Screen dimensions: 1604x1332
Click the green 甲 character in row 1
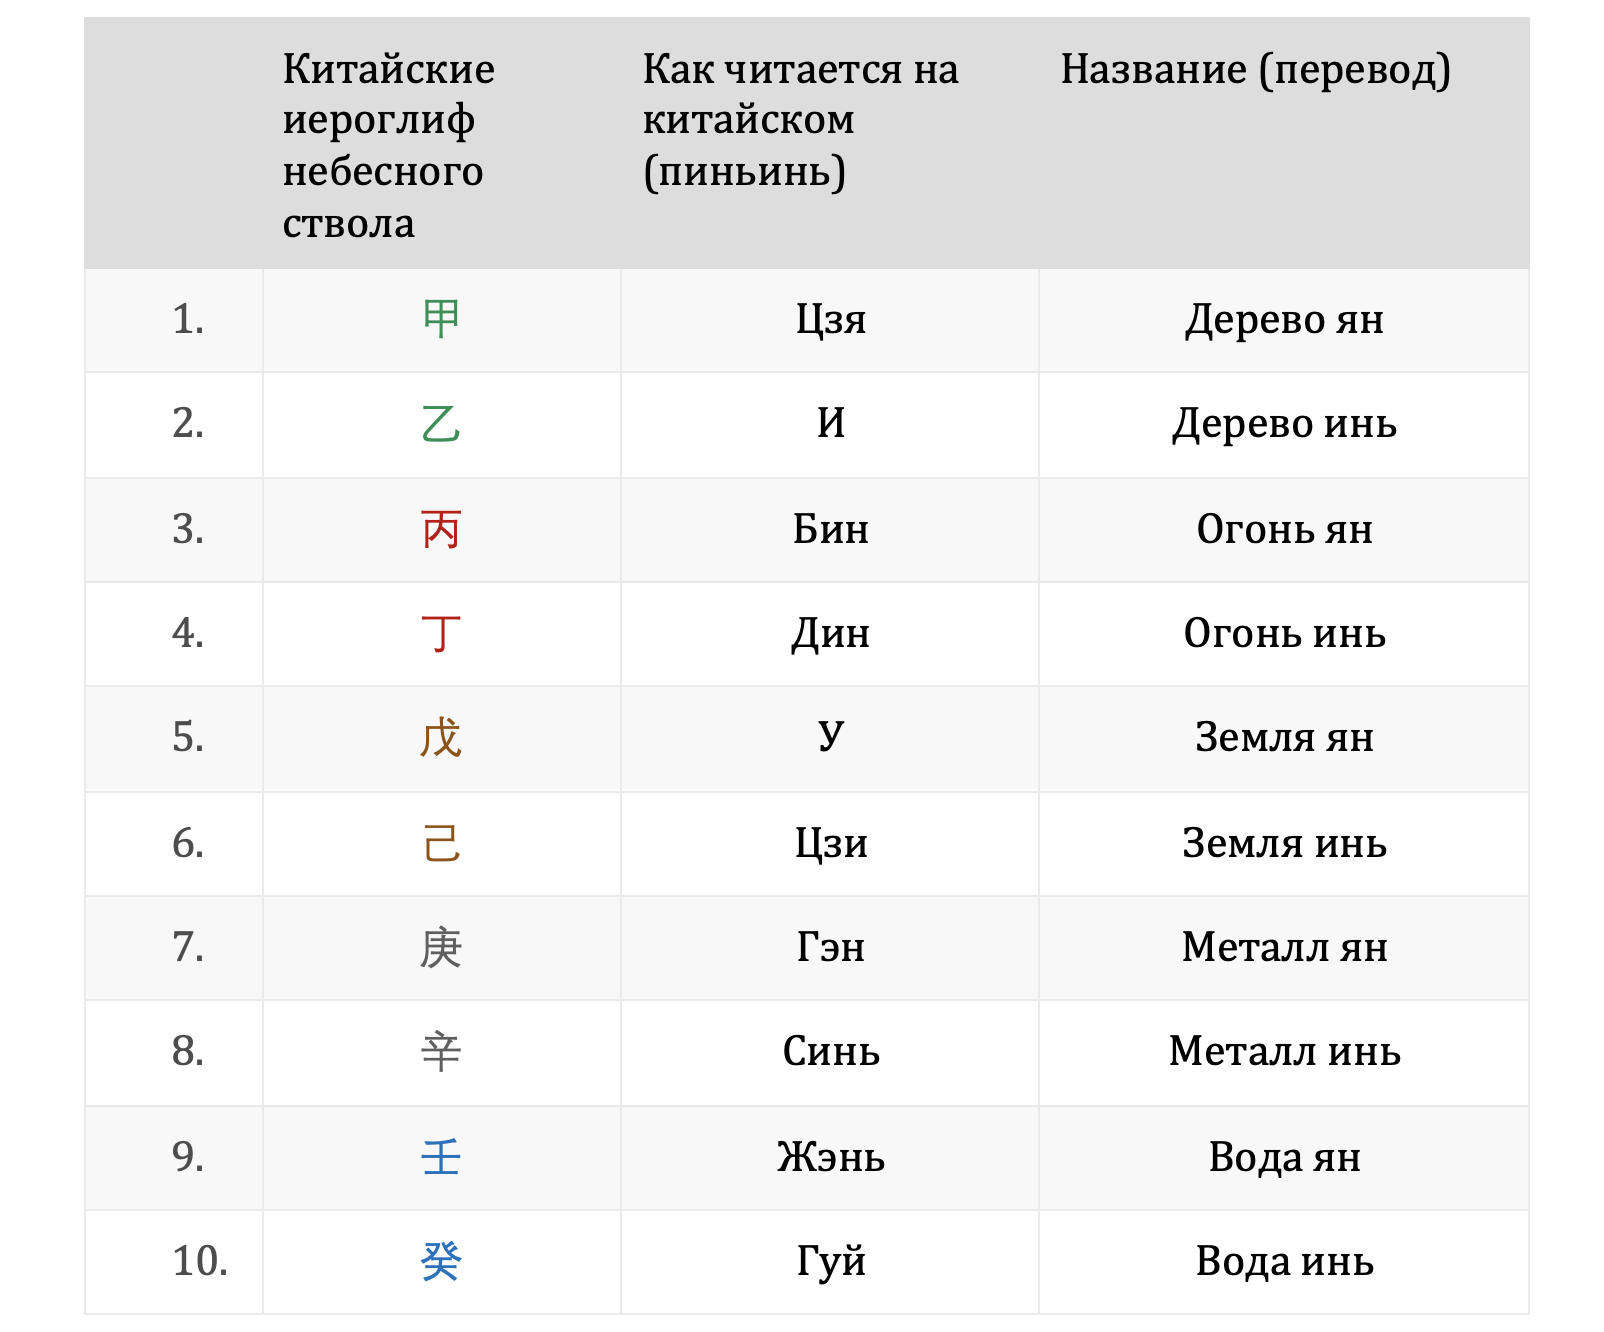(441, 320)
